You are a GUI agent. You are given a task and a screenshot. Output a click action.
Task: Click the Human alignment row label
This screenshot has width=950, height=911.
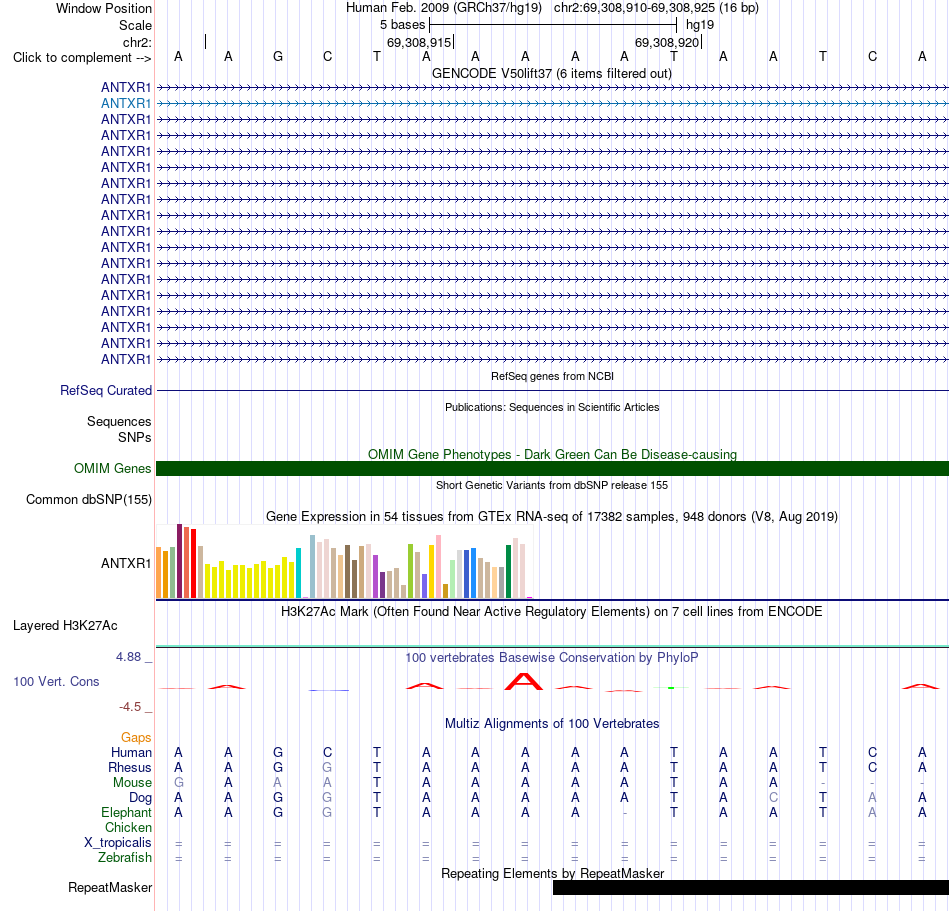[131, 753]
